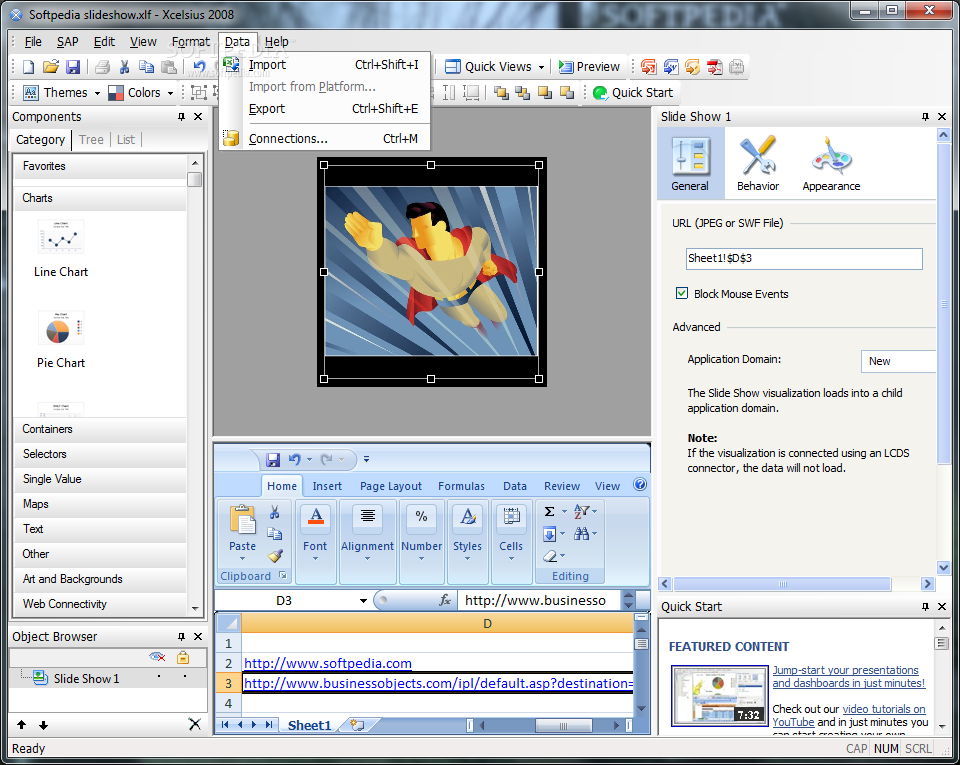This screenshot has width=960, height=765.
Task: Expand the Containers category
Action: [x=100, y=429]
